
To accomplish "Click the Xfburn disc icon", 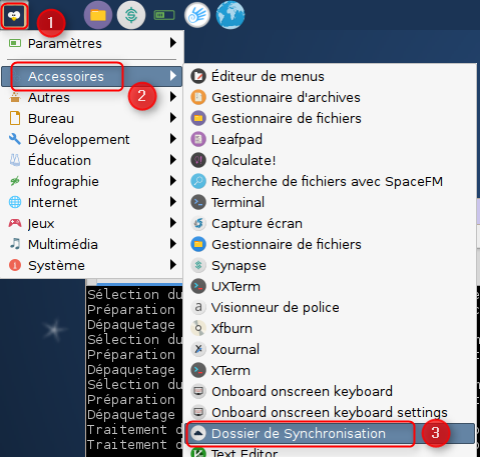I will pos(198,328).
